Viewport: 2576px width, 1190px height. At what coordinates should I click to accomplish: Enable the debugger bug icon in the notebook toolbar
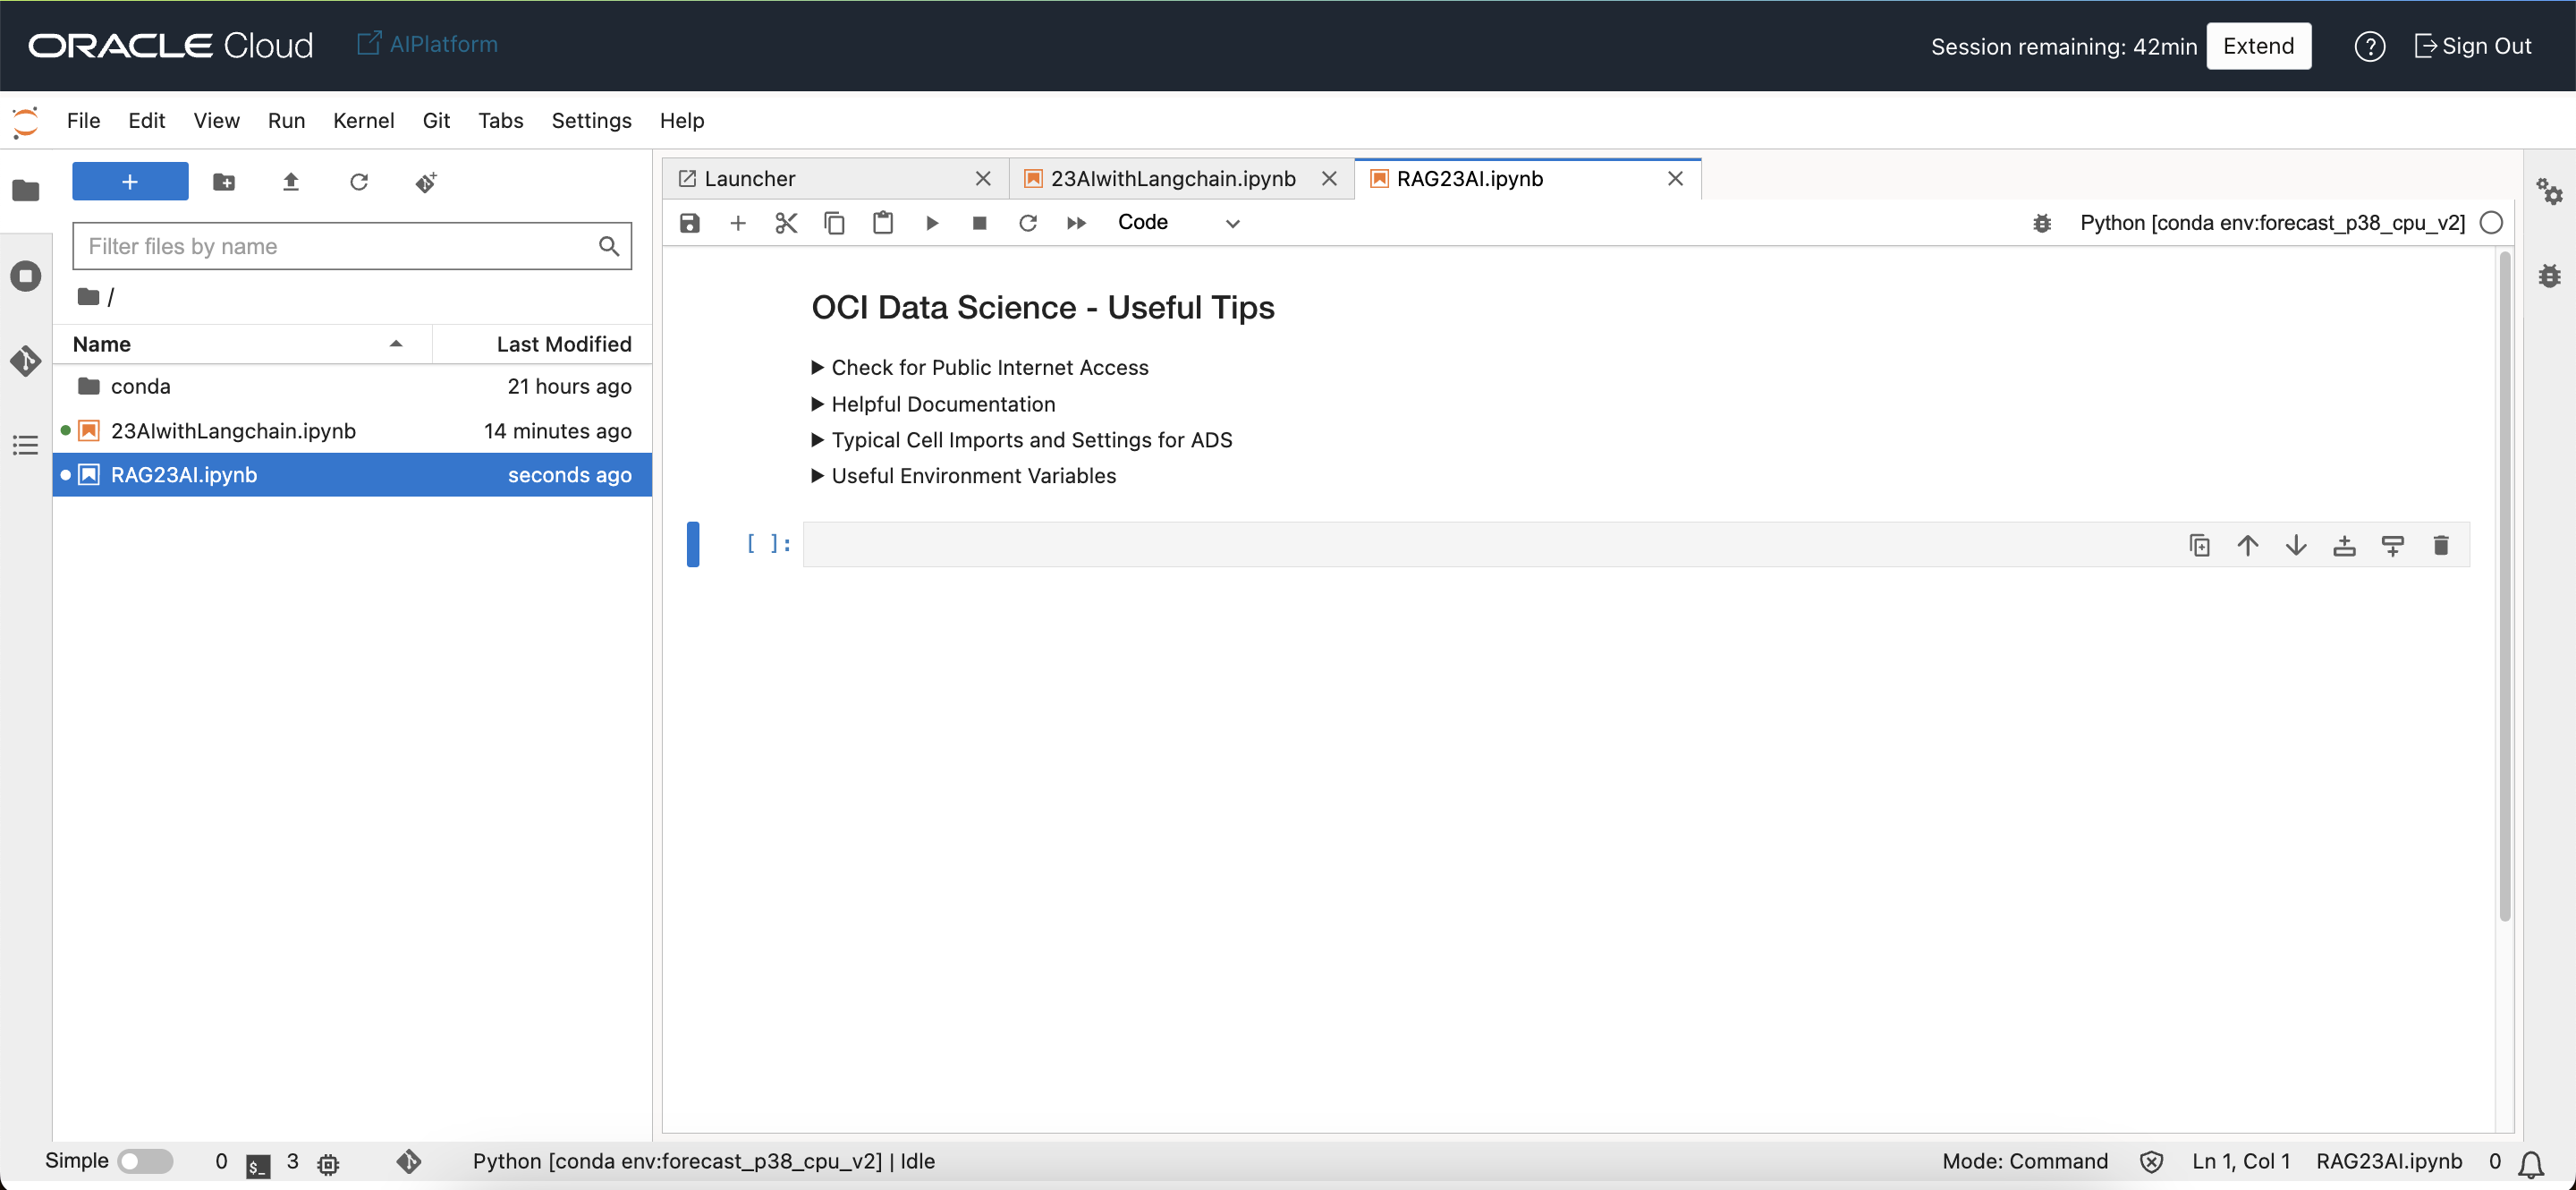pos(2042,223)
